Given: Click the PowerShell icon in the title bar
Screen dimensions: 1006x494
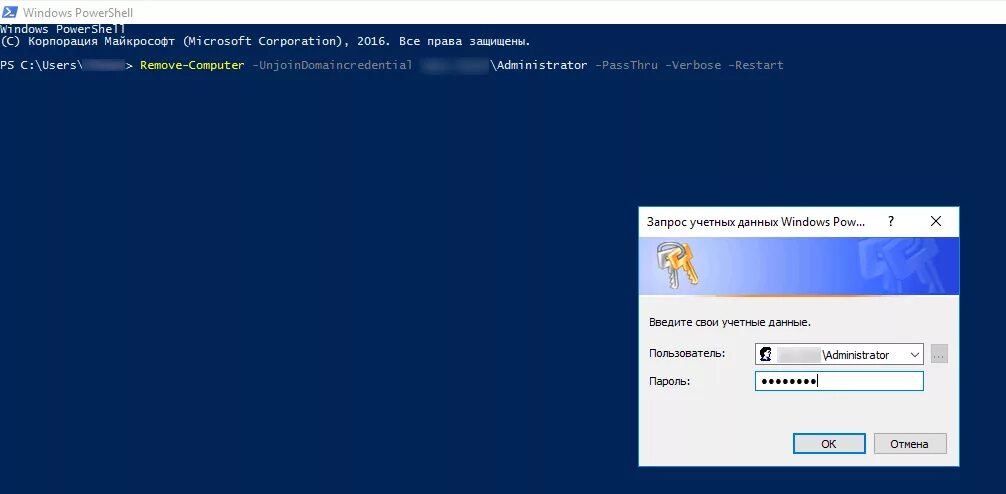Looking at the screenshot, I should coord(10,12).
